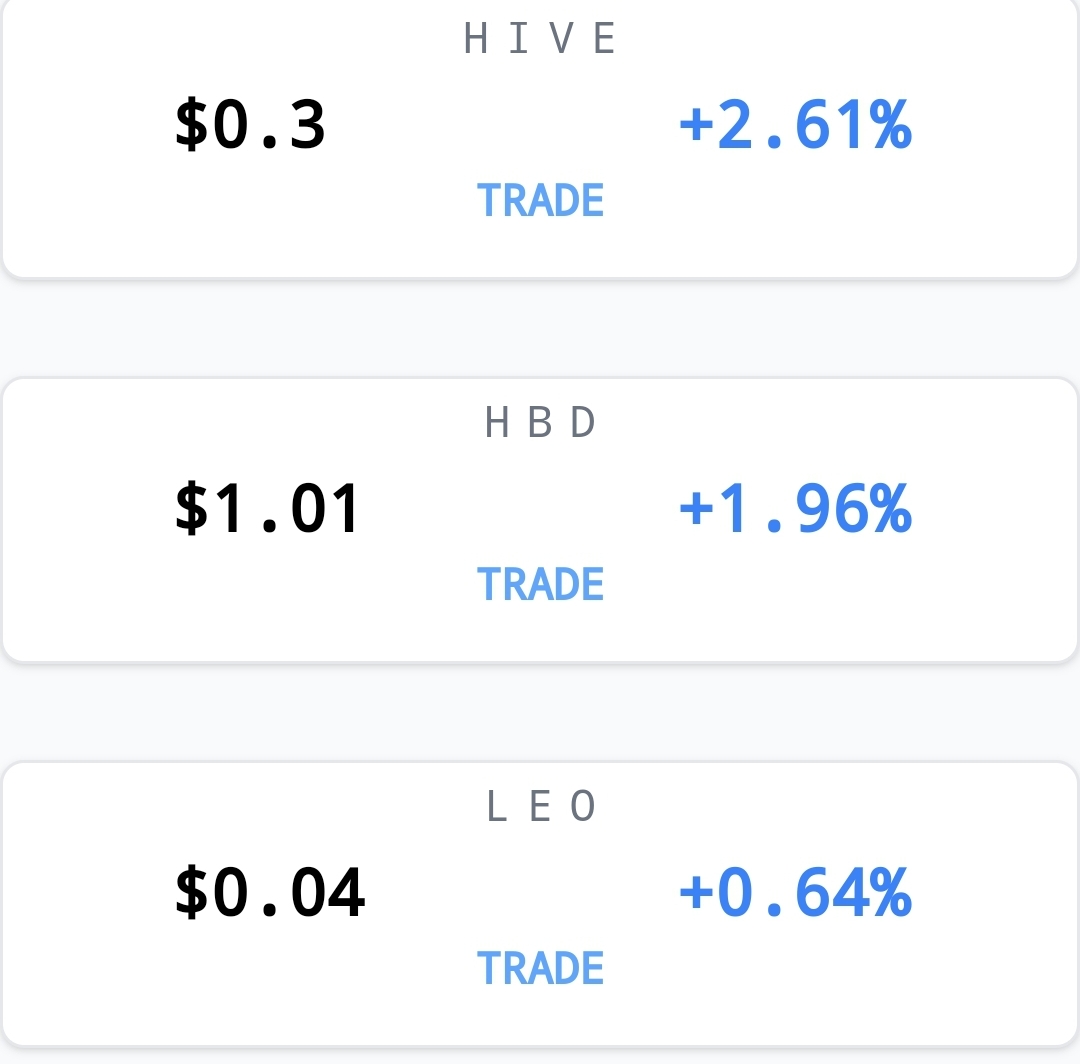1080x1064 pixels.
Task: Click TRADE under the HIVE price
Action: coord(540,200)
